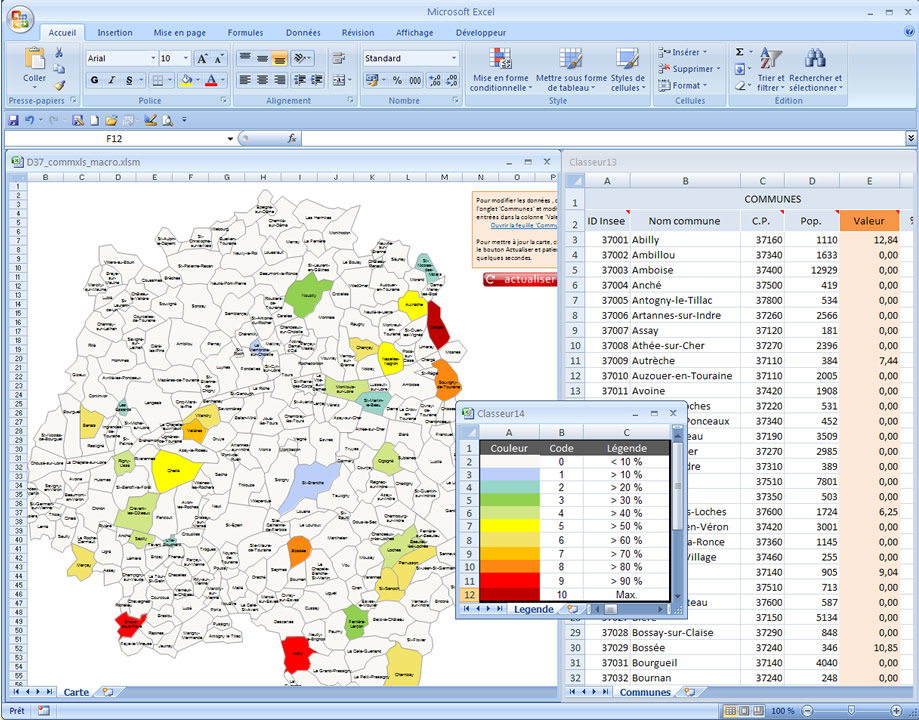919x720 pixels.
Task: Click the eraser clear icon
Action: point(740,86)
